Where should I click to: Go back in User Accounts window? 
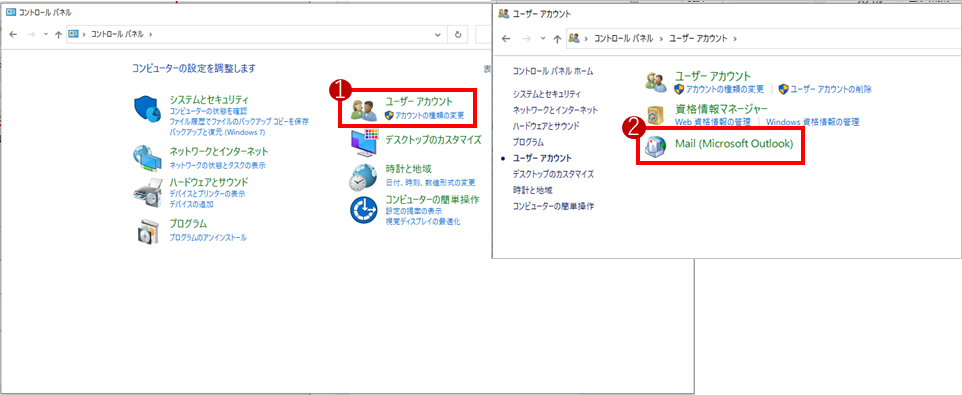pos(507,39)
